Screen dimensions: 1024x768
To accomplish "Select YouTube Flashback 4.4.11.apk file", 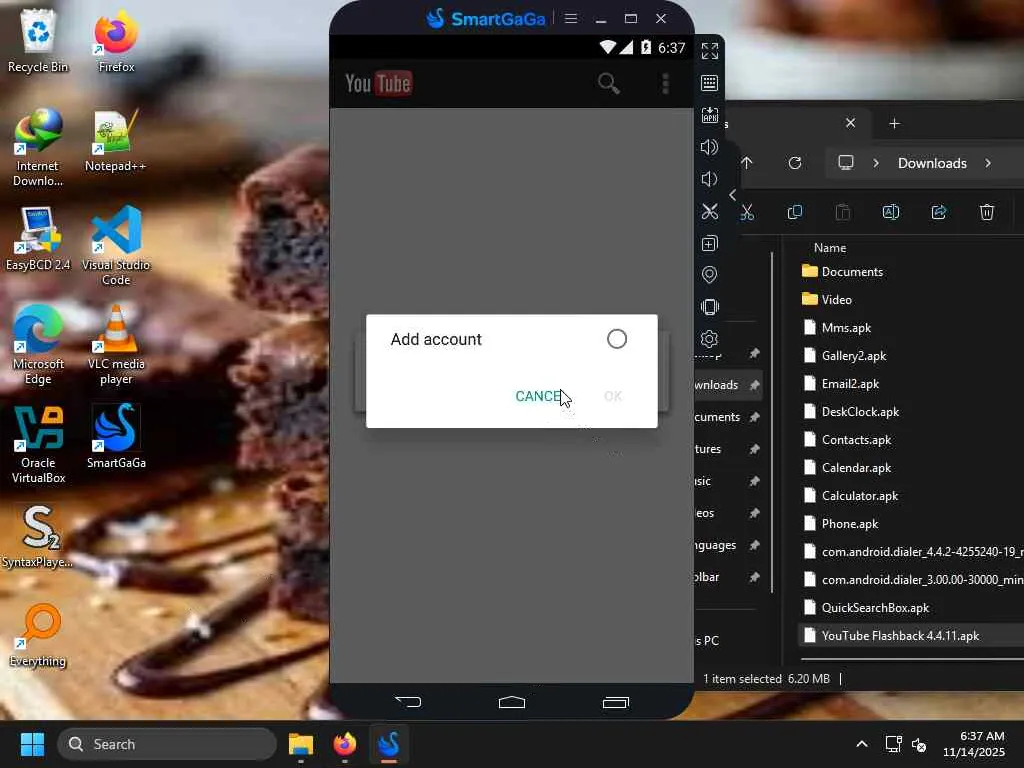I will [899, 635].
